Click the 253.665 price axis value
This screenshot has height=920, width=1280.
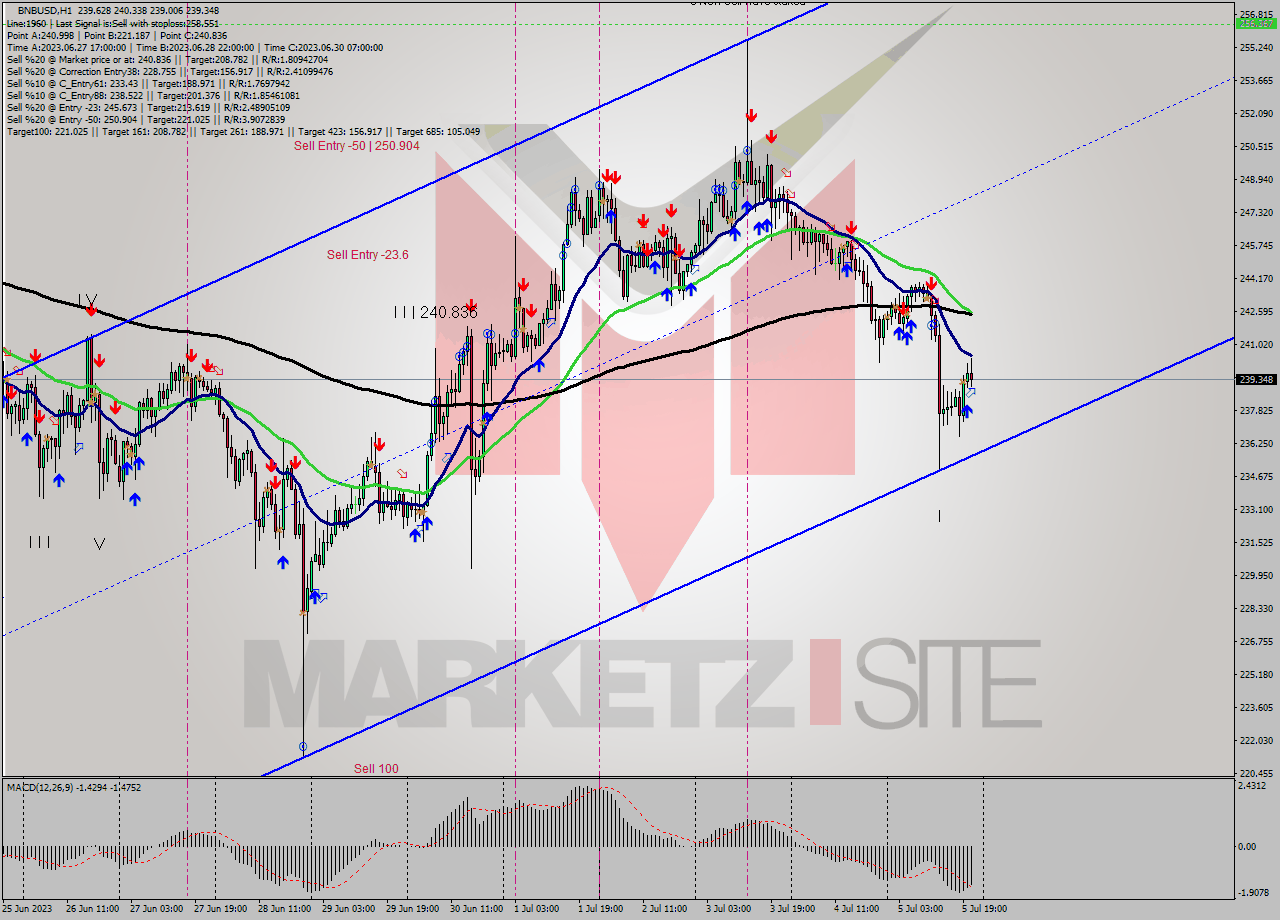(1256, 80)
